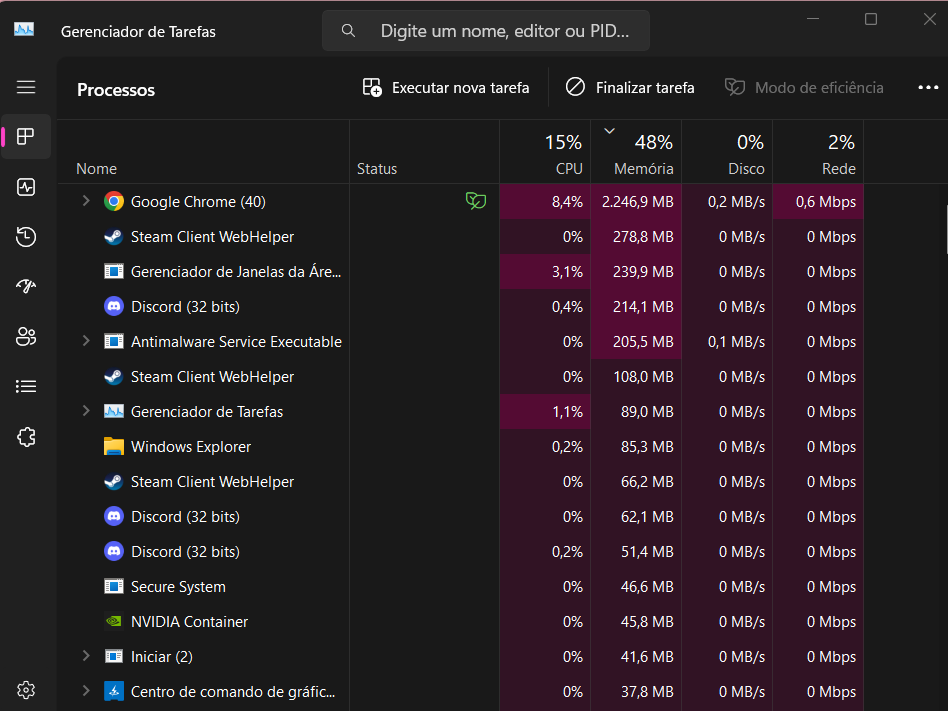Click the NVIDIA Container icon
Image resolution: width=948 pixels, height=711 pixels.
pyautogui.click(x=114, y=621)
